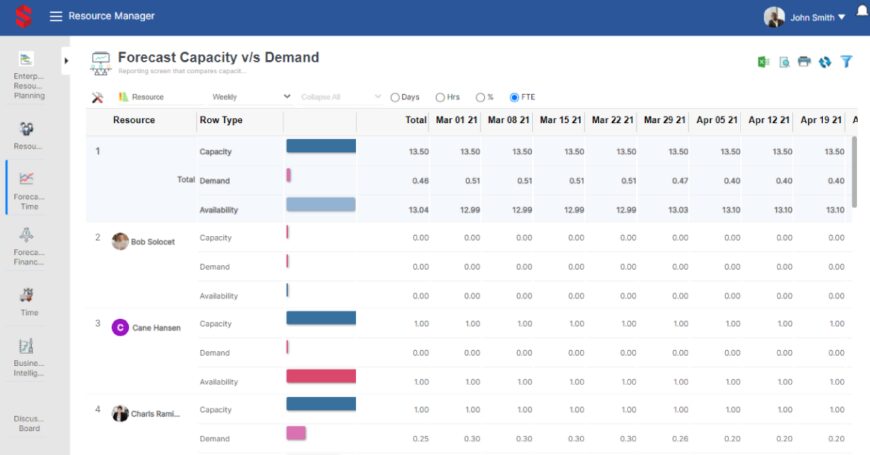The width and height of the screenshot is (870, 455).
Task: Click the print icon
Action: pos(804,62)
